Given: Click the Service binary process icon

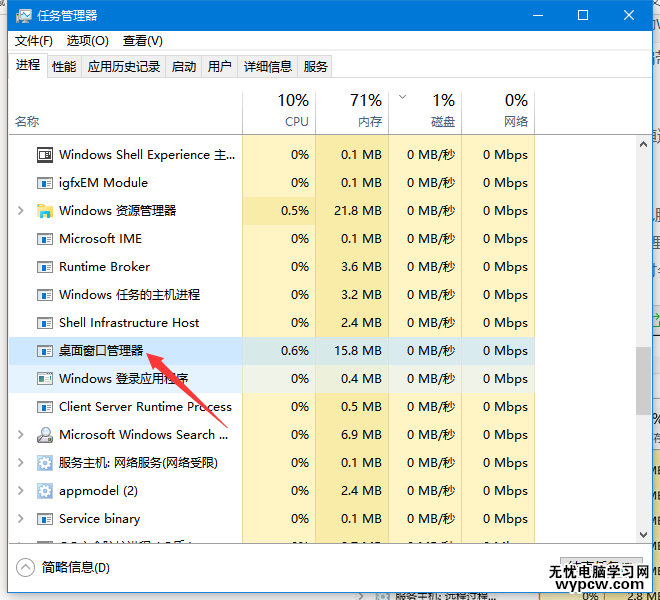Looking at the screenshot, I should [x=45, y=519].
